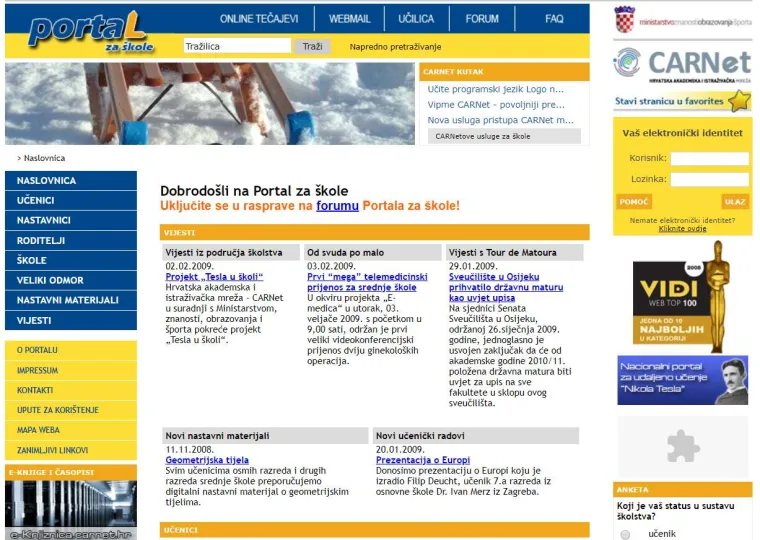This screenshot has width=760, height=540.
Task: Open the ONLINE TEČAJEVI top menu
Action: click(x=259, y=19)
